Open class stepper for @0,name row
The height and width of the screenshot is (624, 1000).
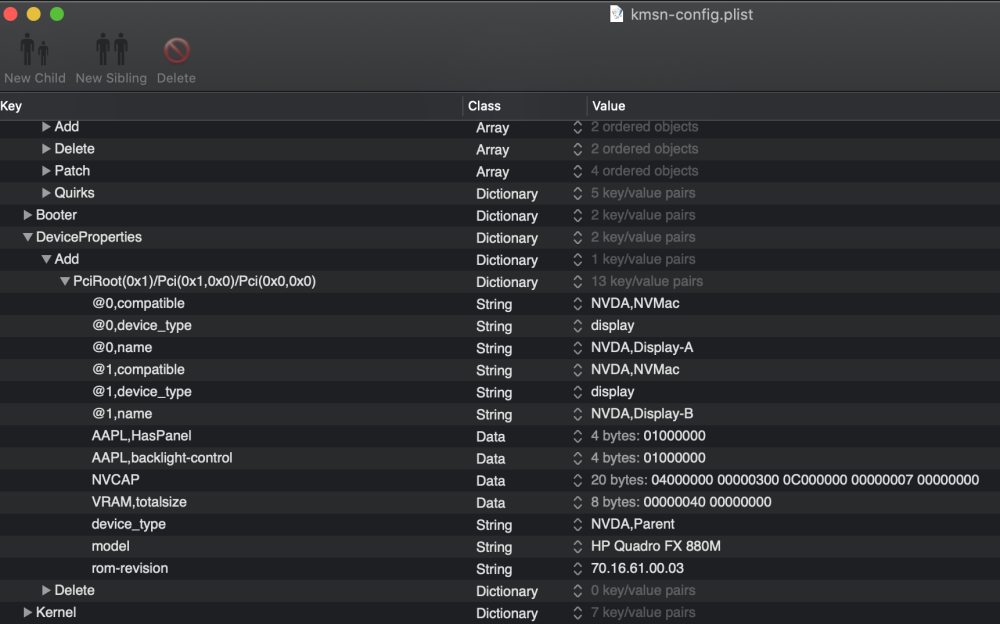[577, 348]
